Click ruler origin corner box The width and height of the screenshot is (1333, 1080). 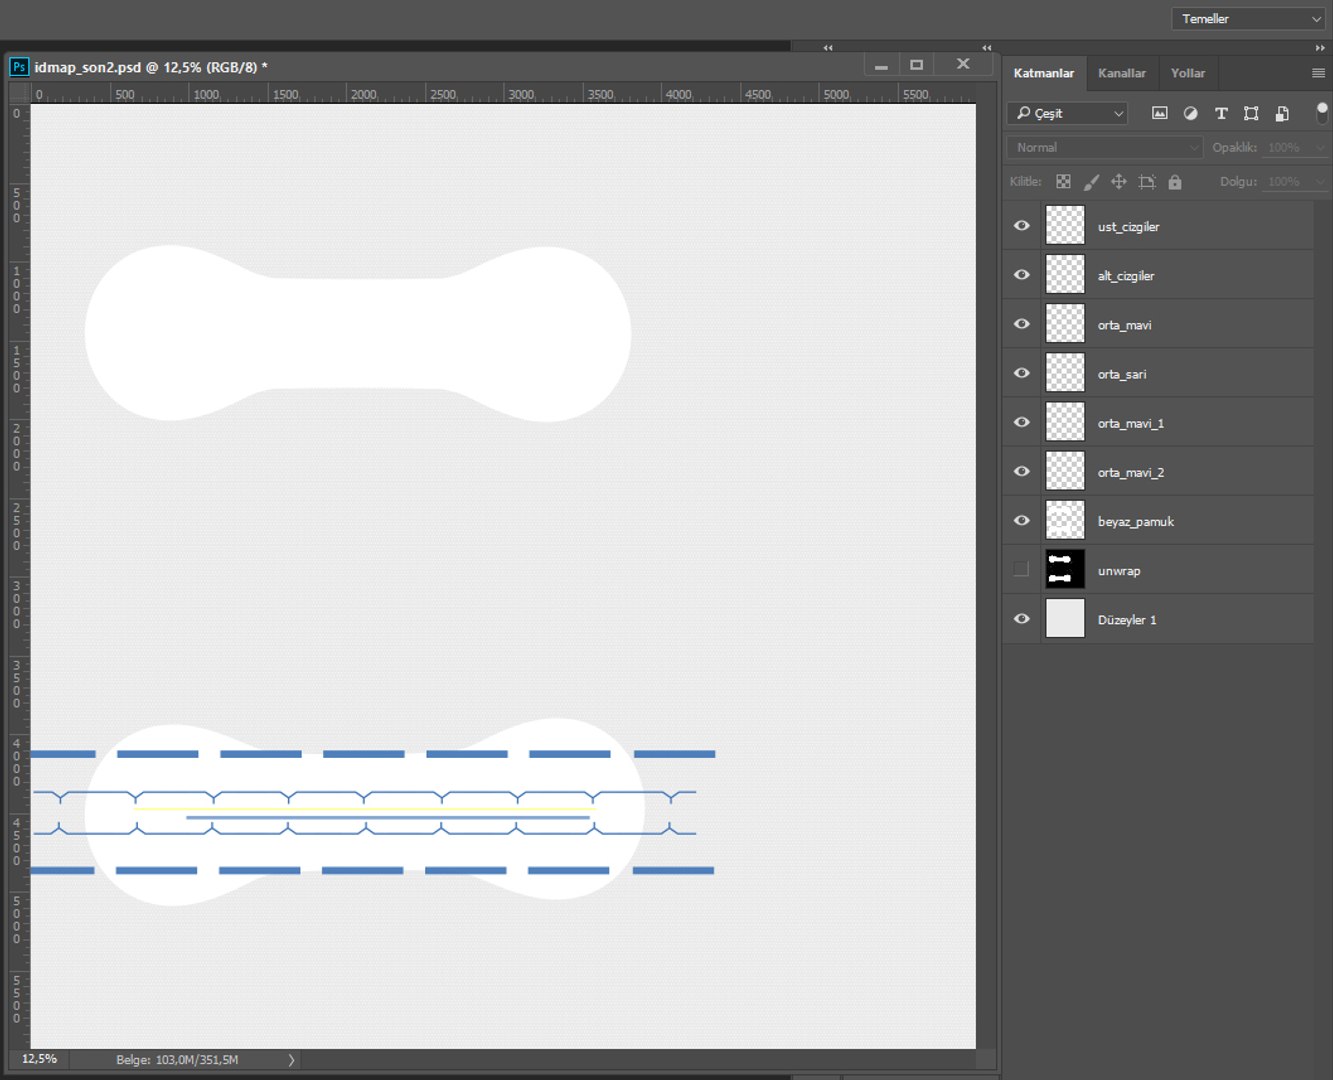(x=19, y=93)
